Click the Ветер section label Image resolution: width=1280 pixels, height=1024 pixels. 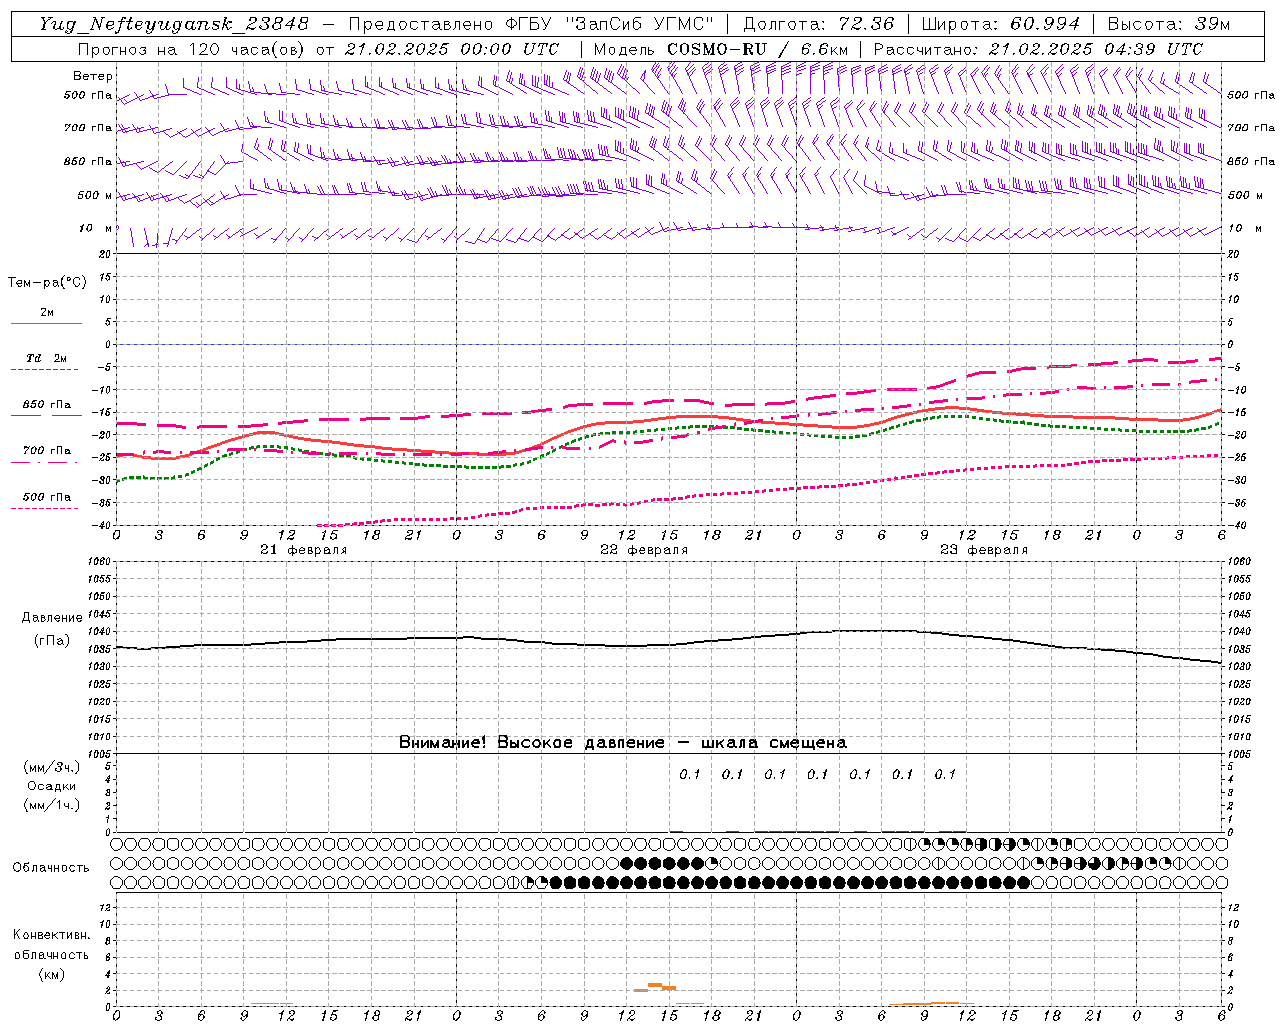point(92,76)
